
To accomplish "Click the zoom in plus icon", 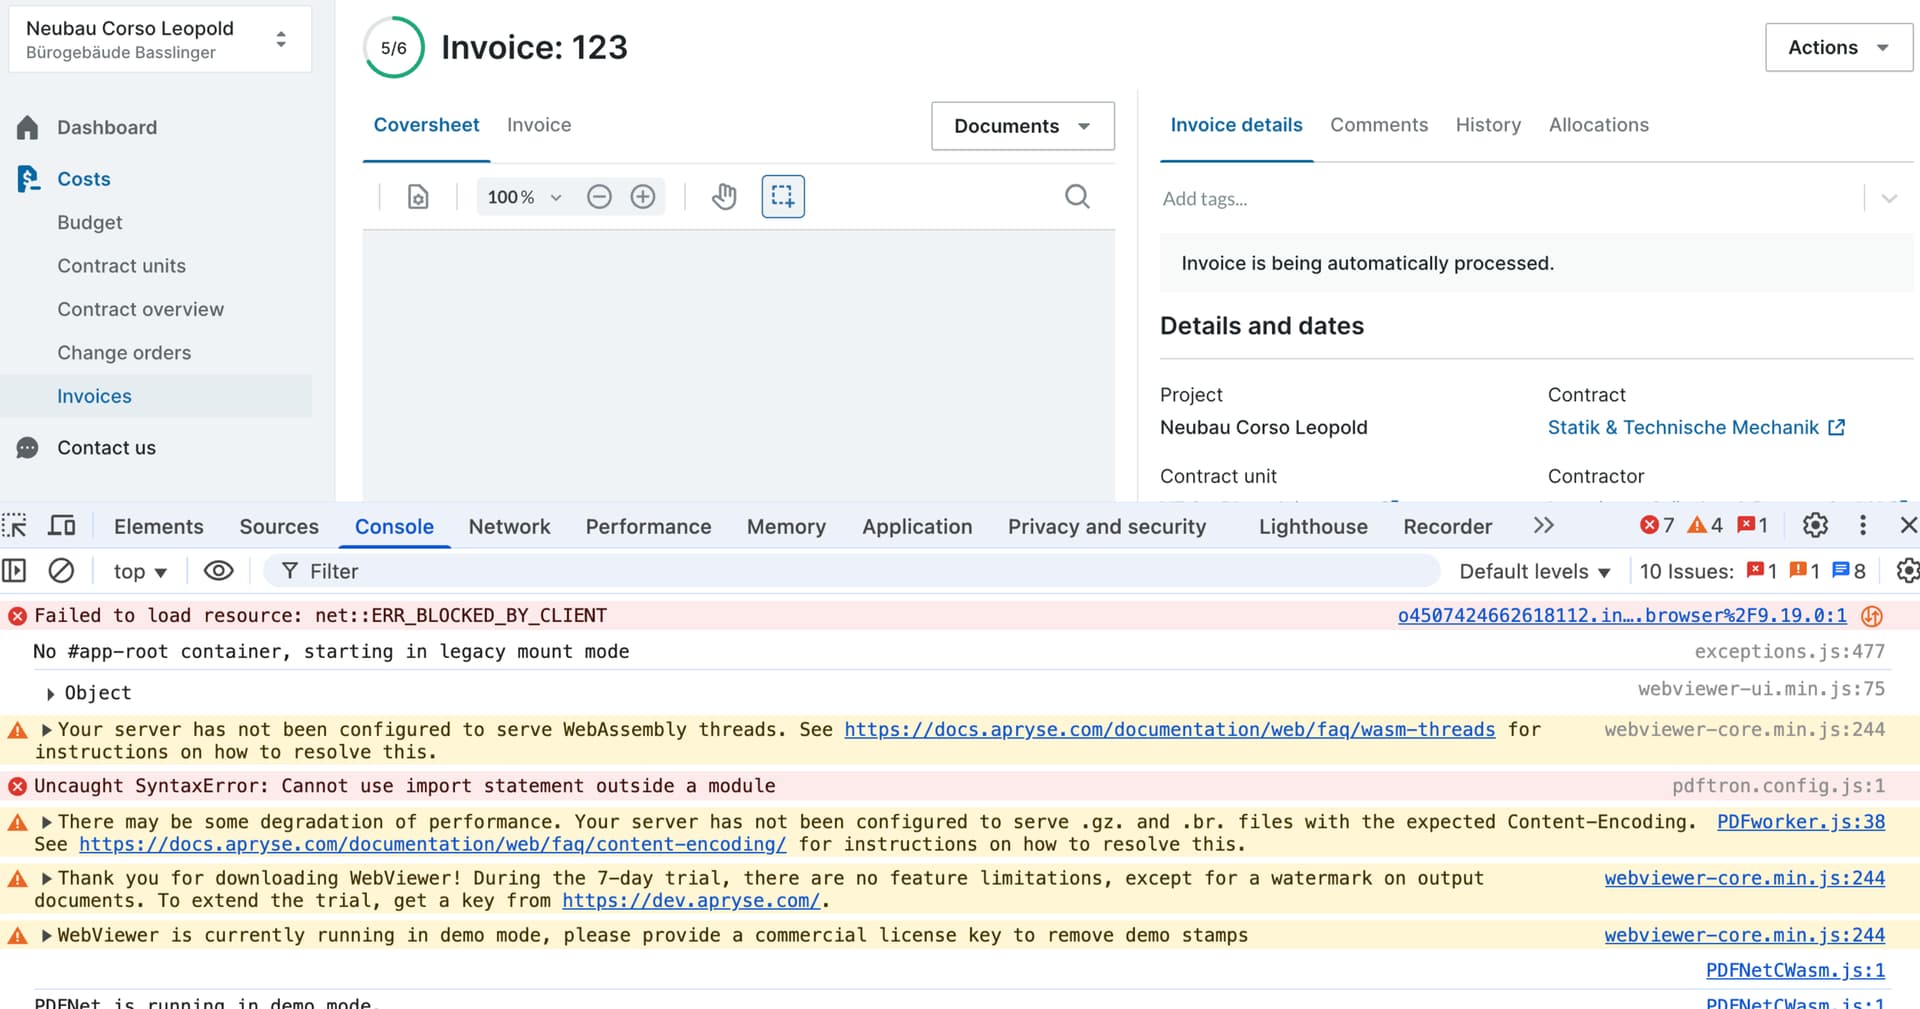I will click(643, 197).
